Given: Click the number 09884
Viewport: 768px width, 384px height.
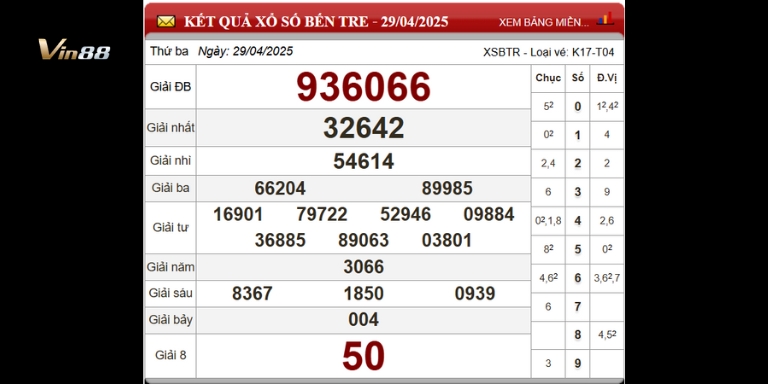Looking at the screenshot, I should (x=489, y=215).
